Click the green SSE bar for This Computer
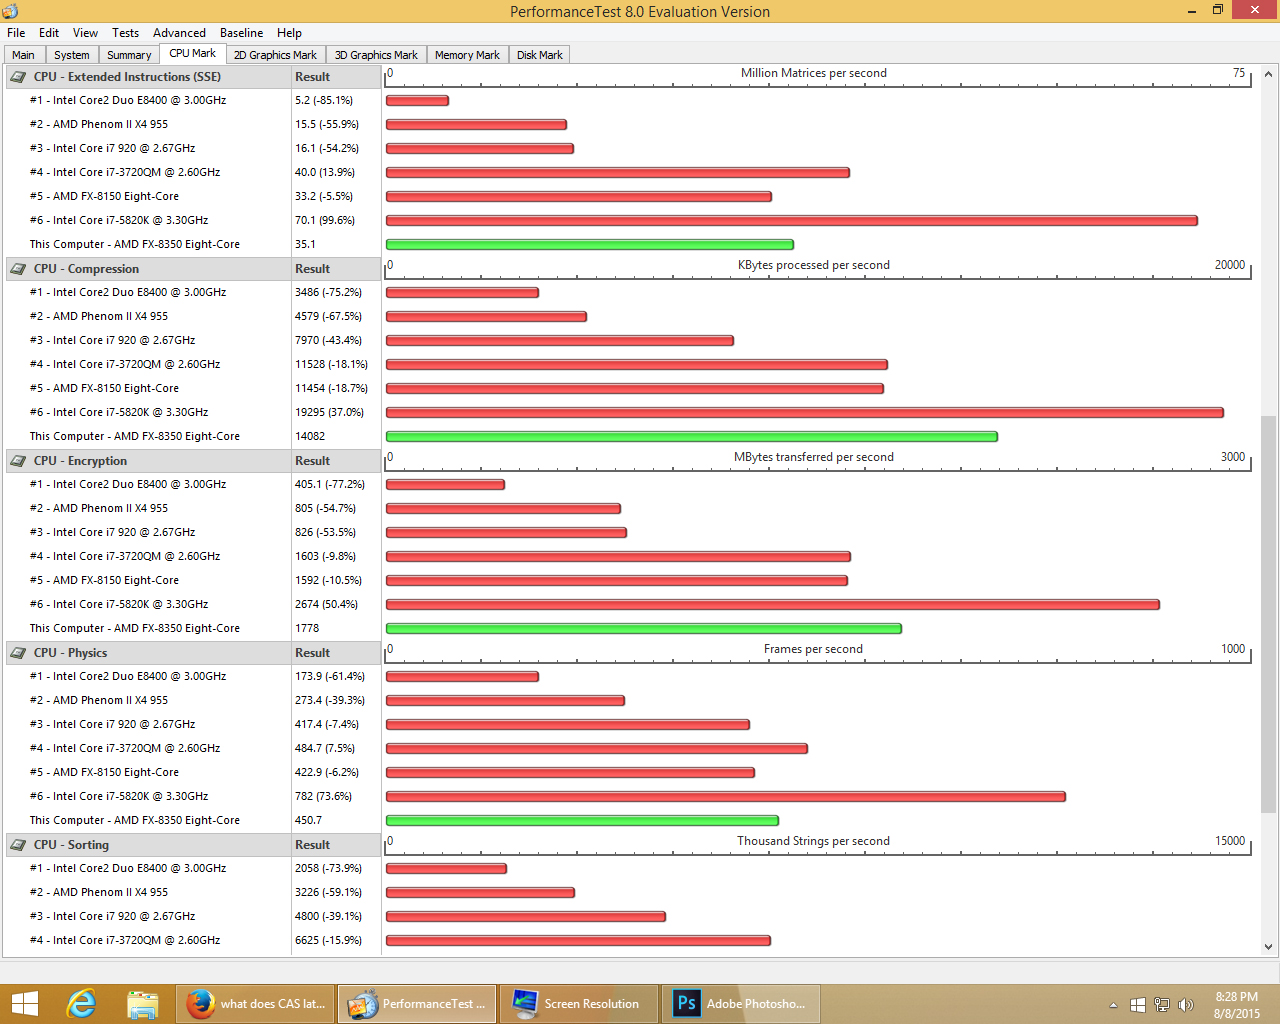 pos(590,244)
